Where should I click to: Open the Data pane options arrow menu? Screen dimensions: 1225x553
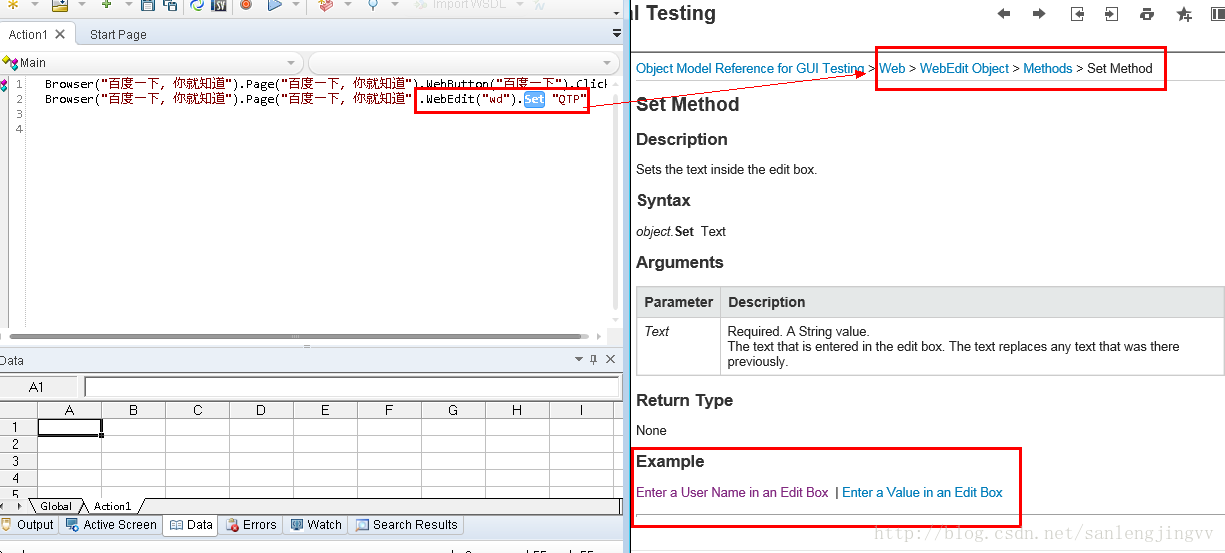(x=578, y=360)
